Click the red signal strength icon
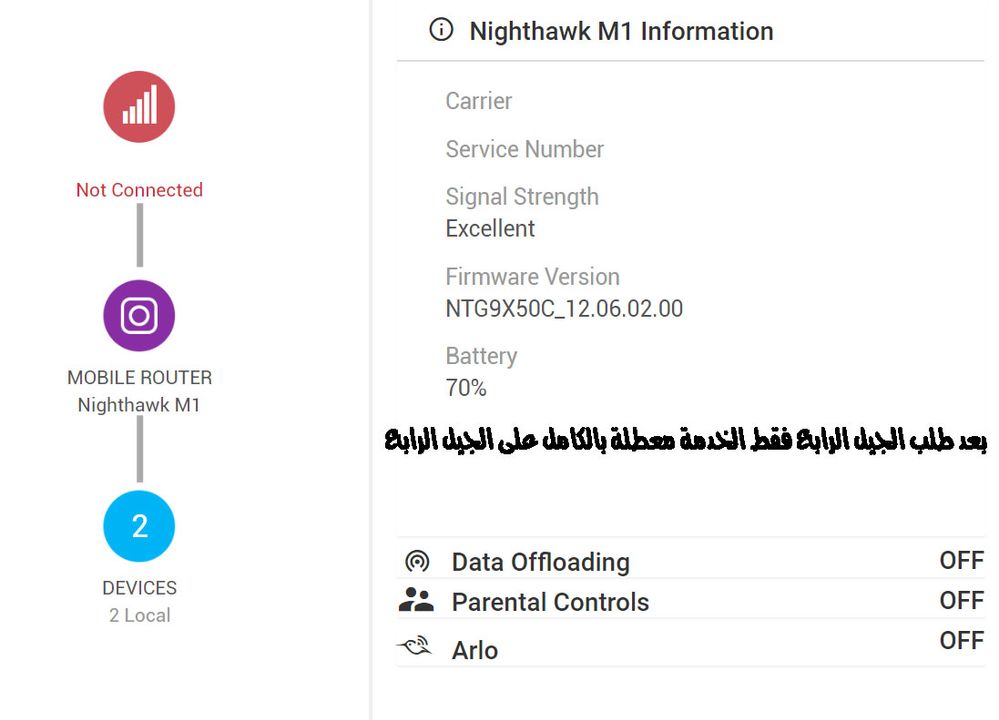Image resolution: width=999 pixels, height=720 pixels. (x=139, y=106)
